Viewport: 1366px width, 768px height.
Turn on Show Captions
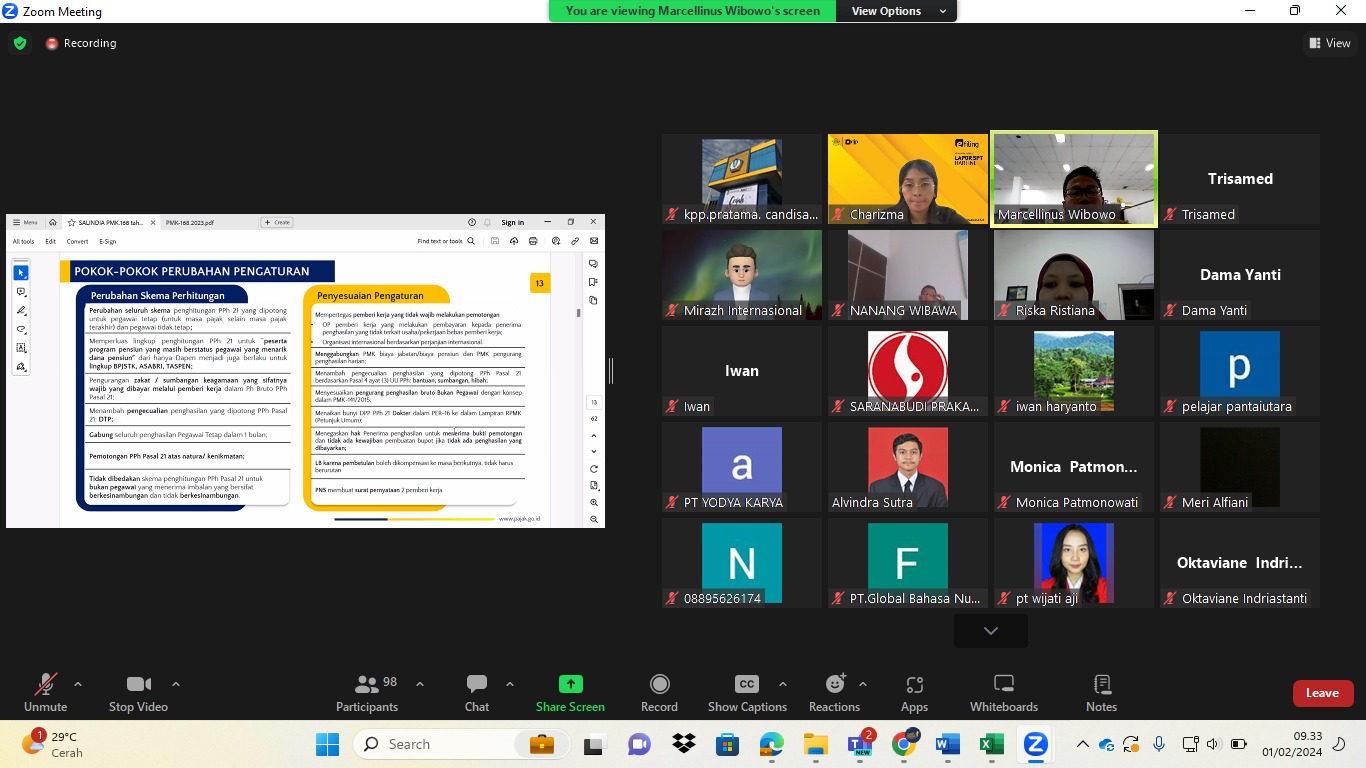747,692
